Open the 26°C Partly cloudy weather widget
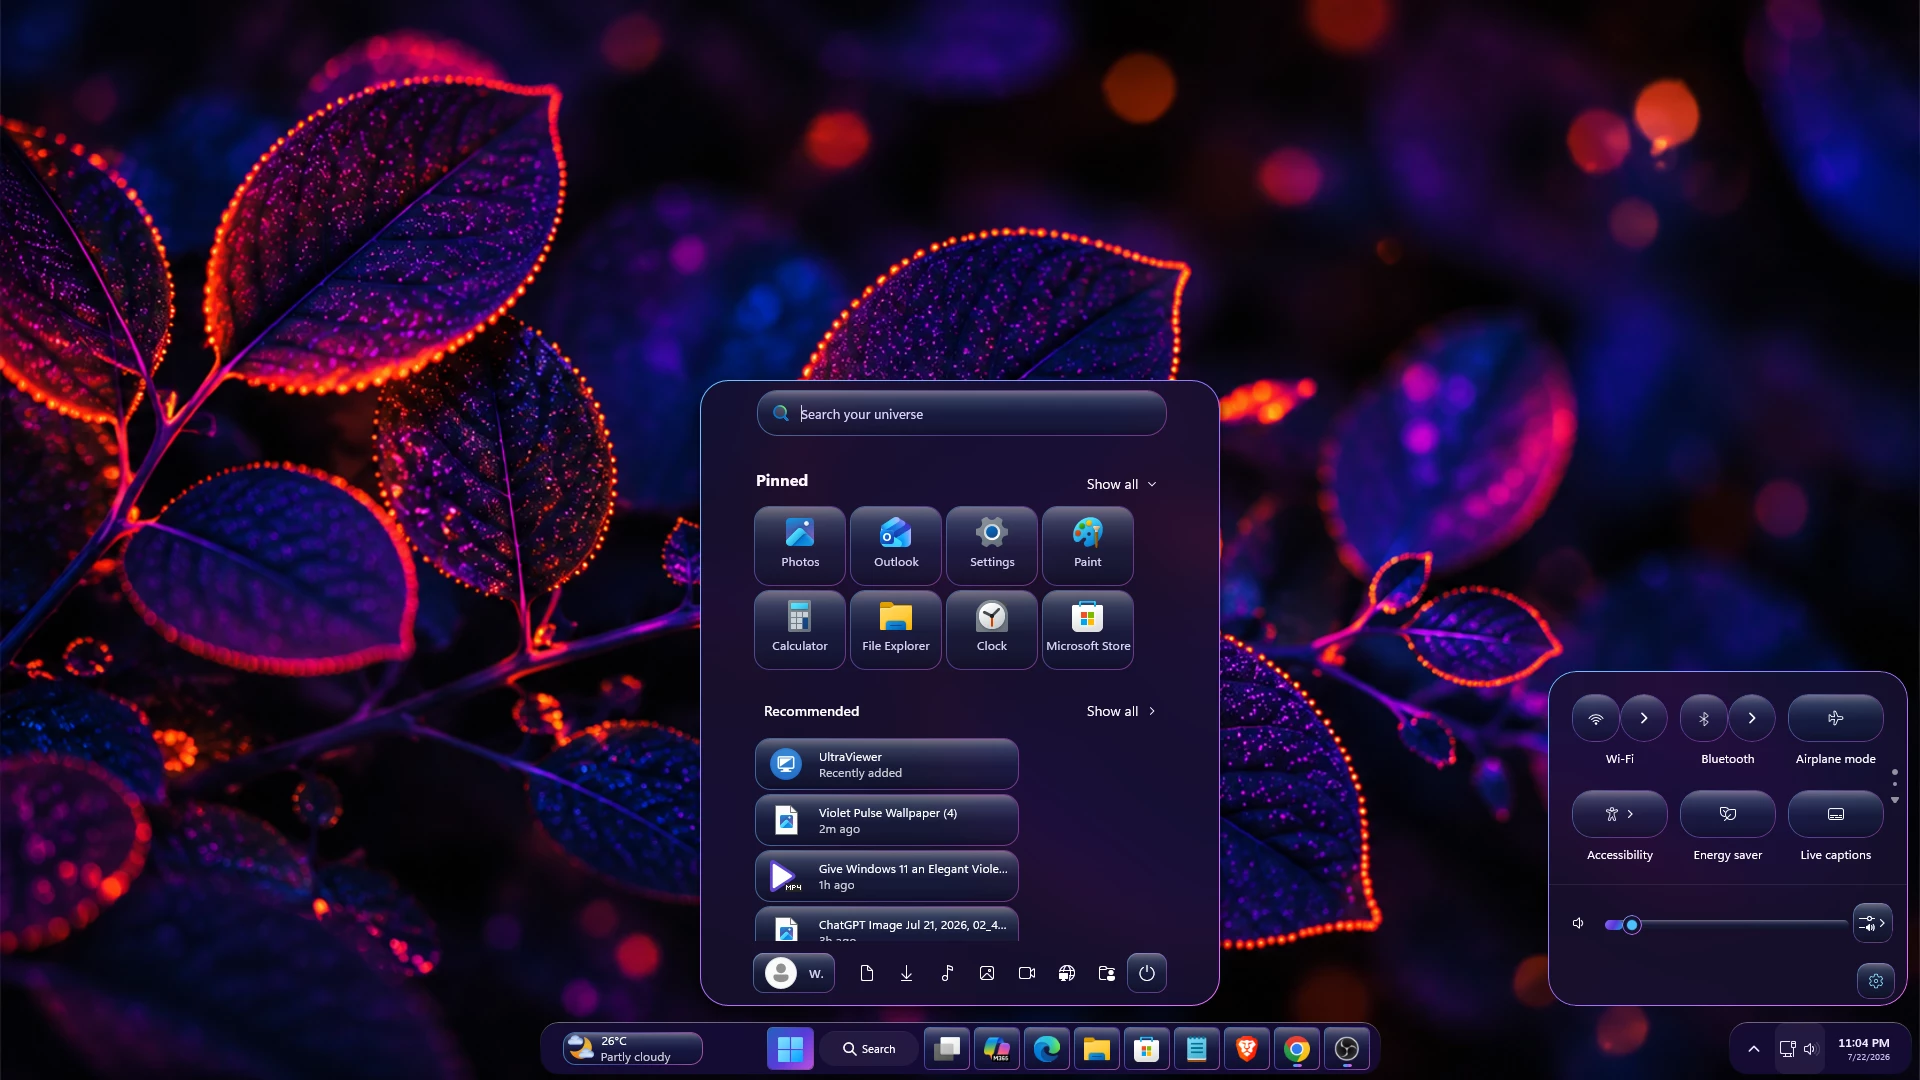1920x1080 pixels. [x=632, y=1049]
